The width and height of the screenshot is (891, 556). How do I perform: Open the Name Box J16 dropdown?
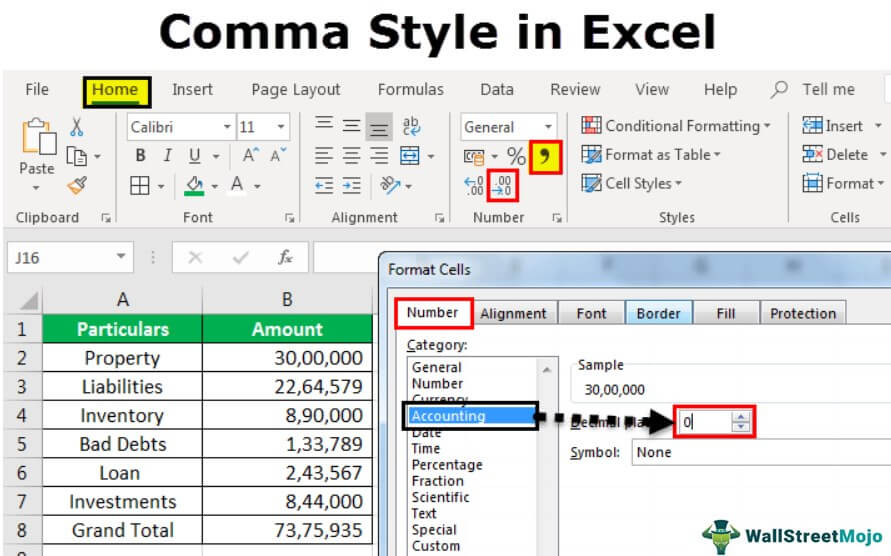[121, 256]
